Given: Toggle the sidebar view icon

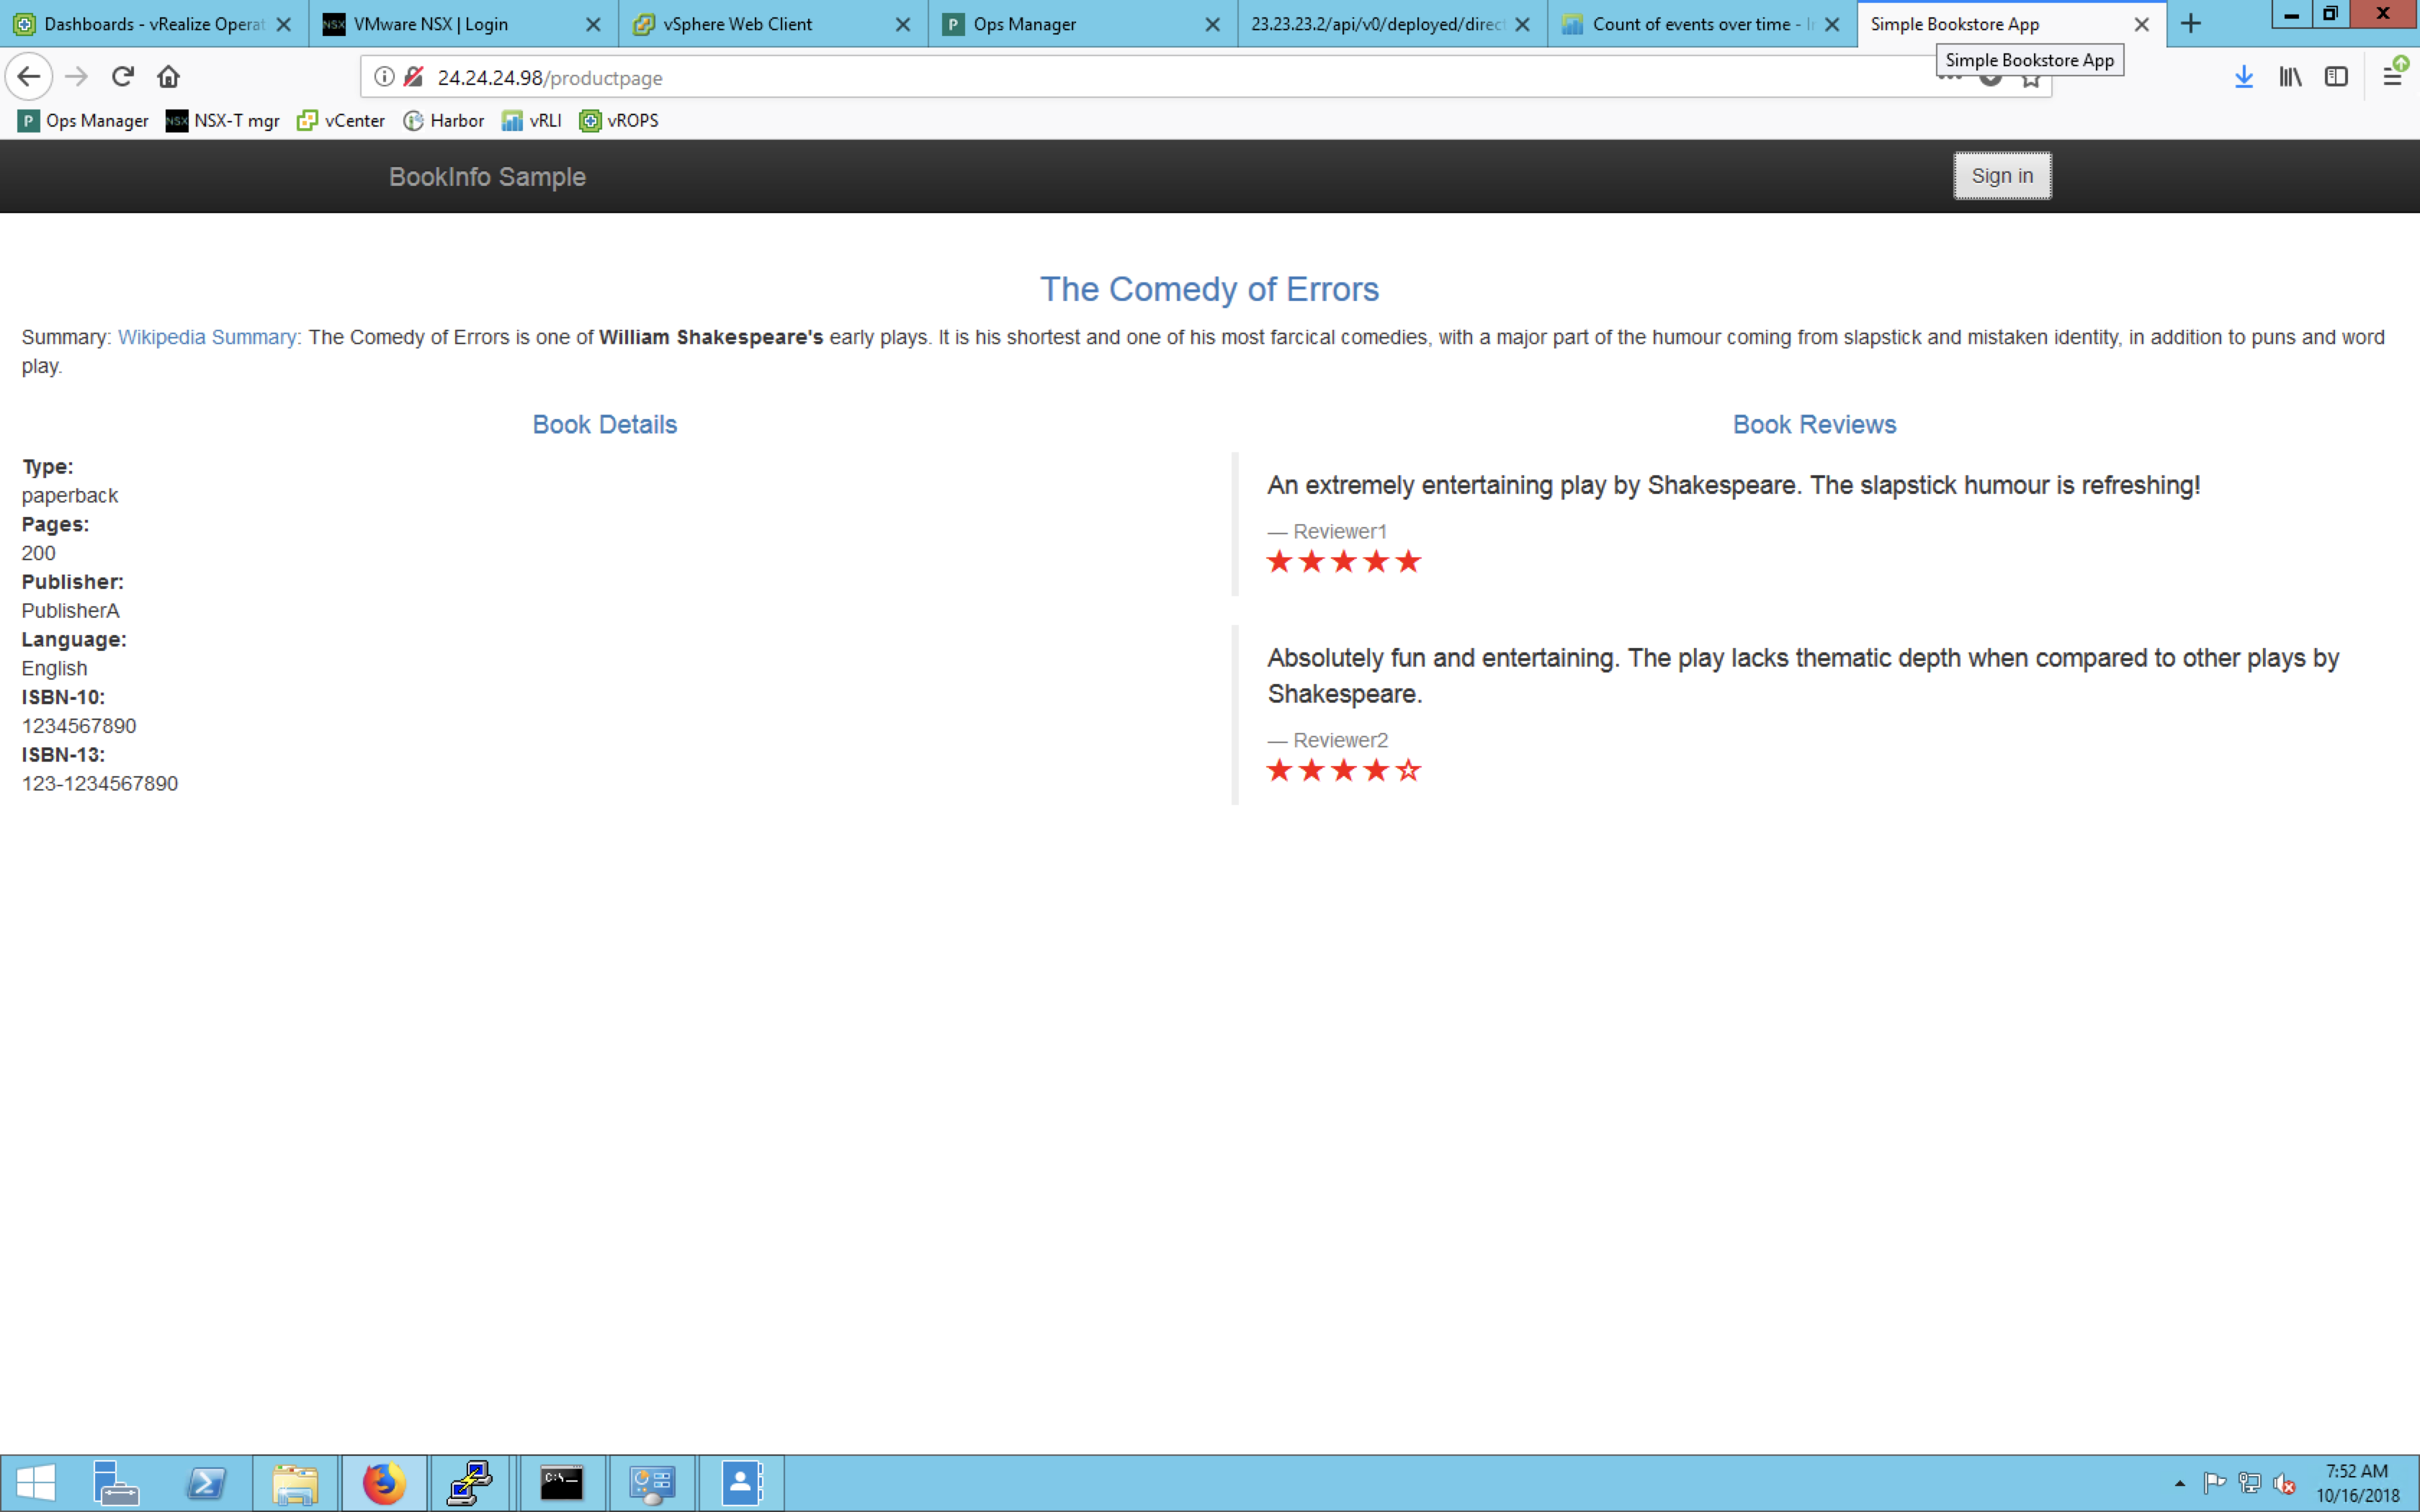Looking at the screenshot, I should point(2336,77).
